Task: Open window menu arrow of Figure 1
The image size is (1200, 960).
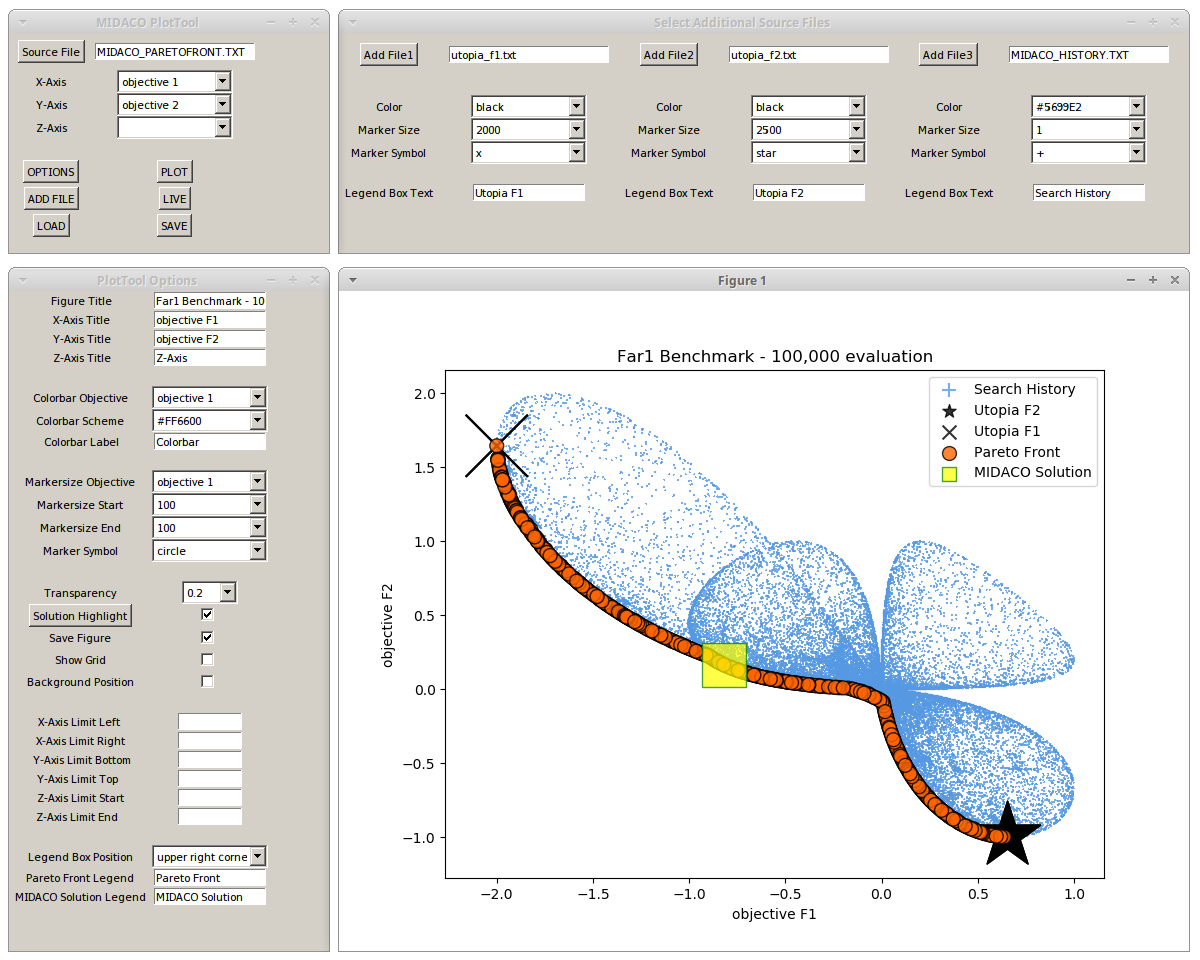Action: [353, 281]
